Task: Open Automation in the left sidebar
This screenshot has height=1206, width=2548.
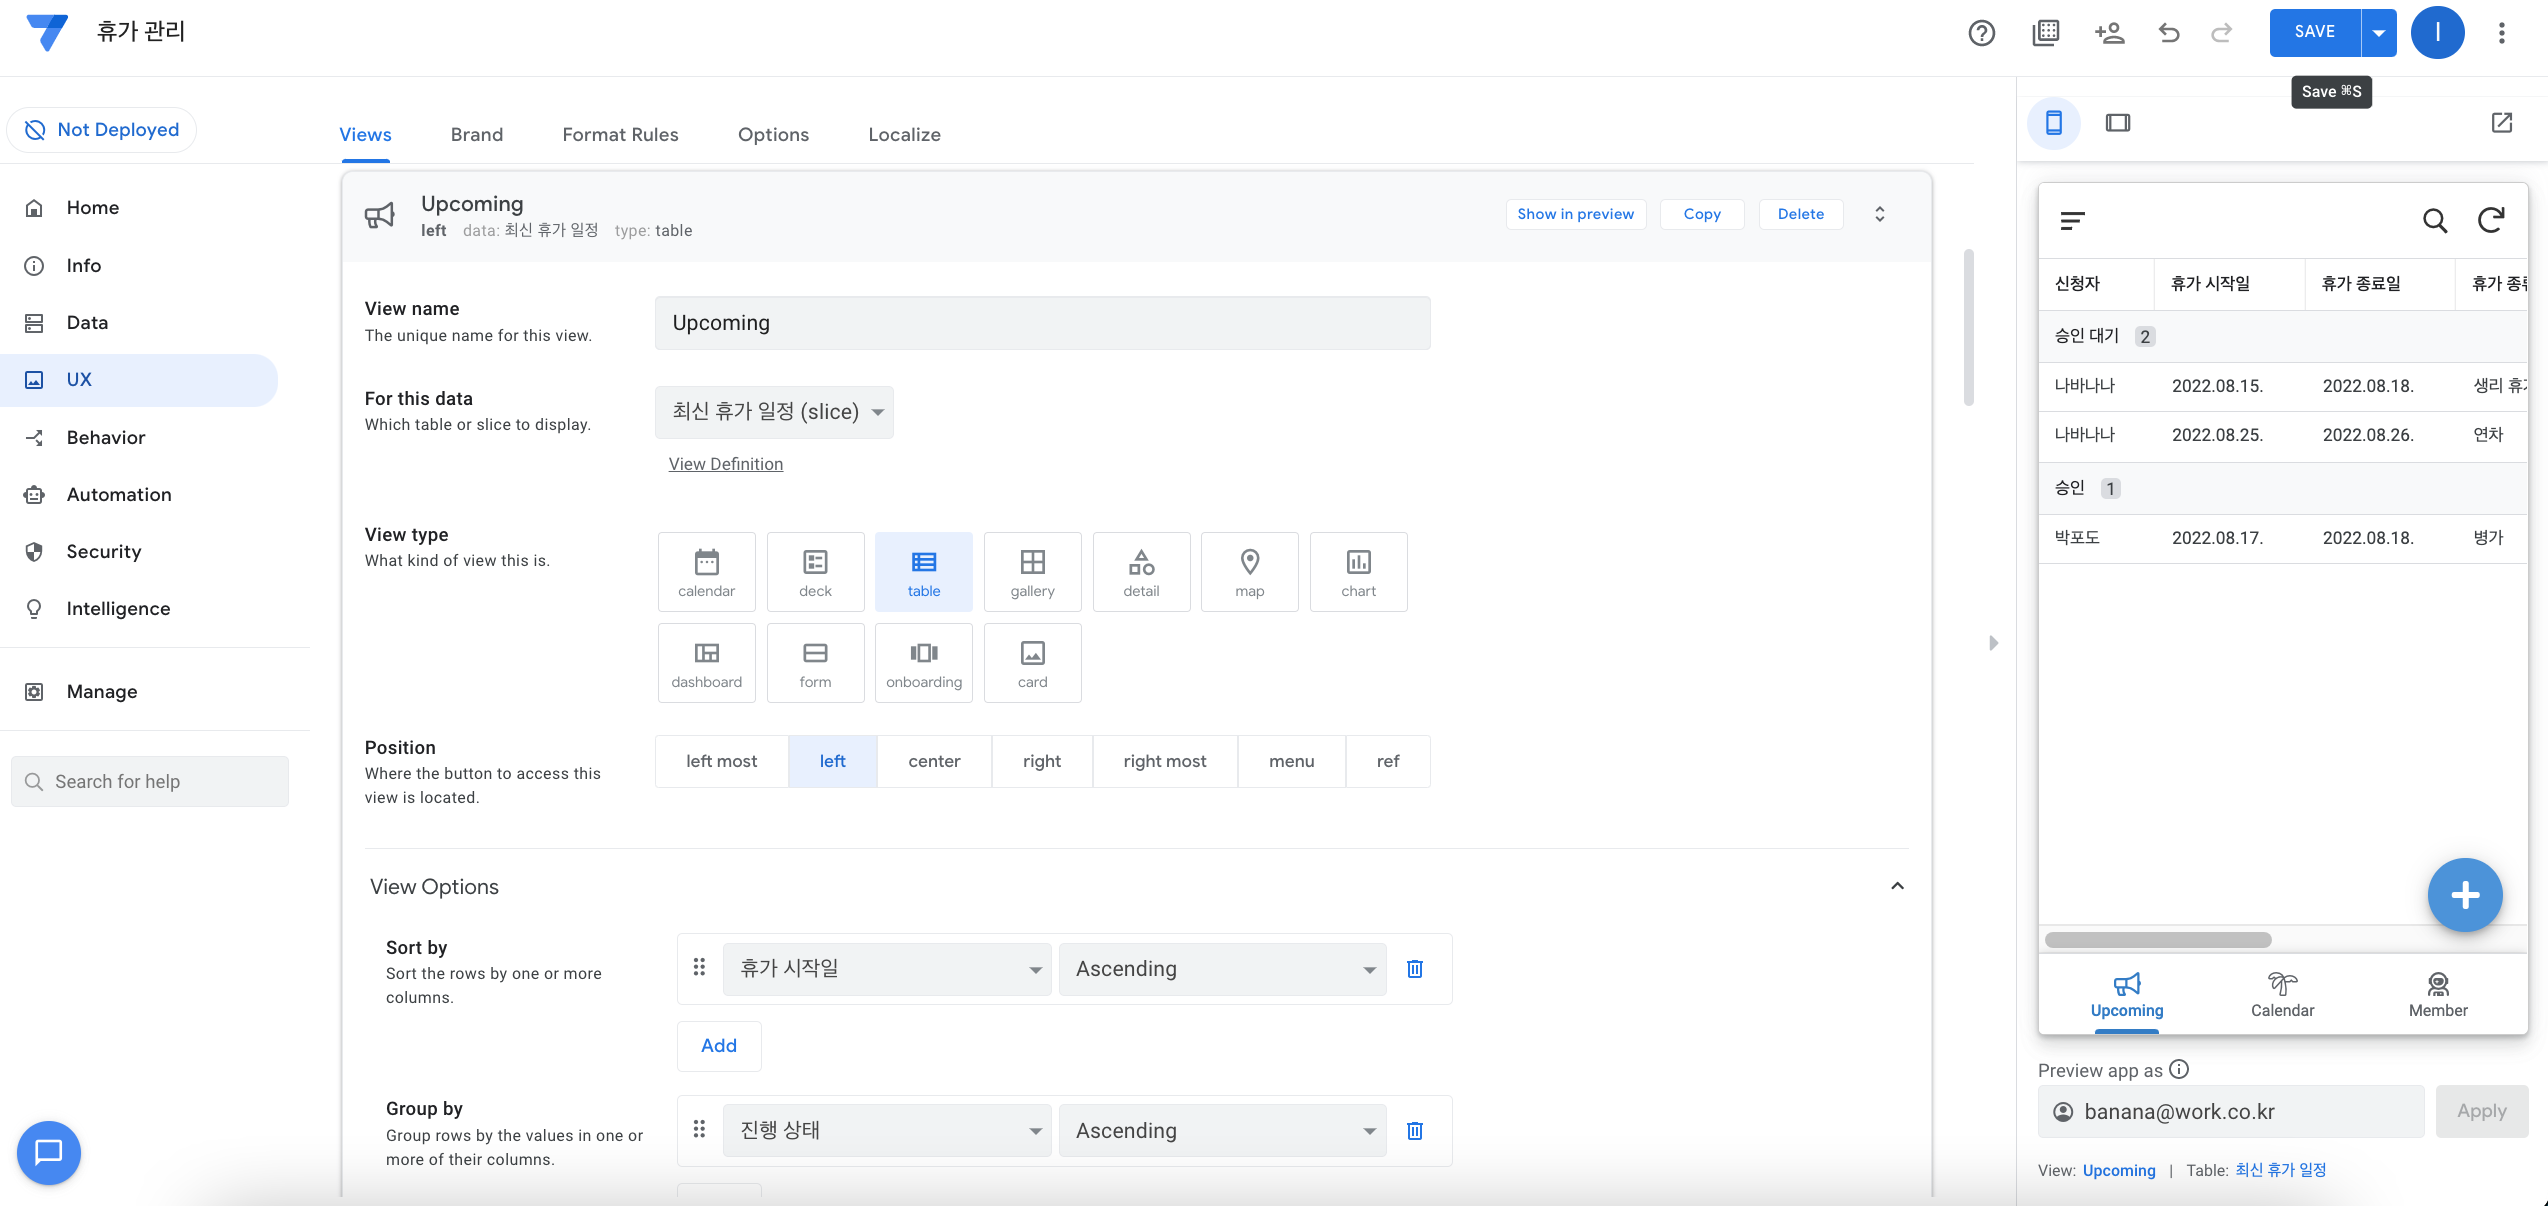Action: (119, 494)
